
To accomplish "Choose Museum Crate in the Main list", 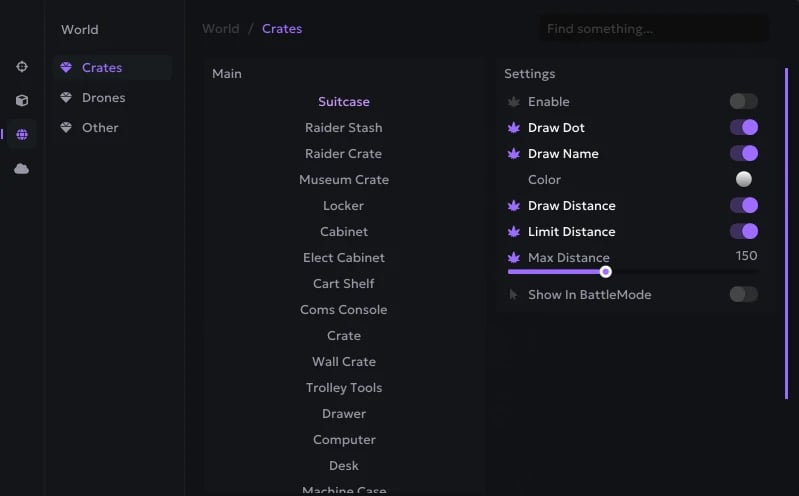I will pos(343,180).
